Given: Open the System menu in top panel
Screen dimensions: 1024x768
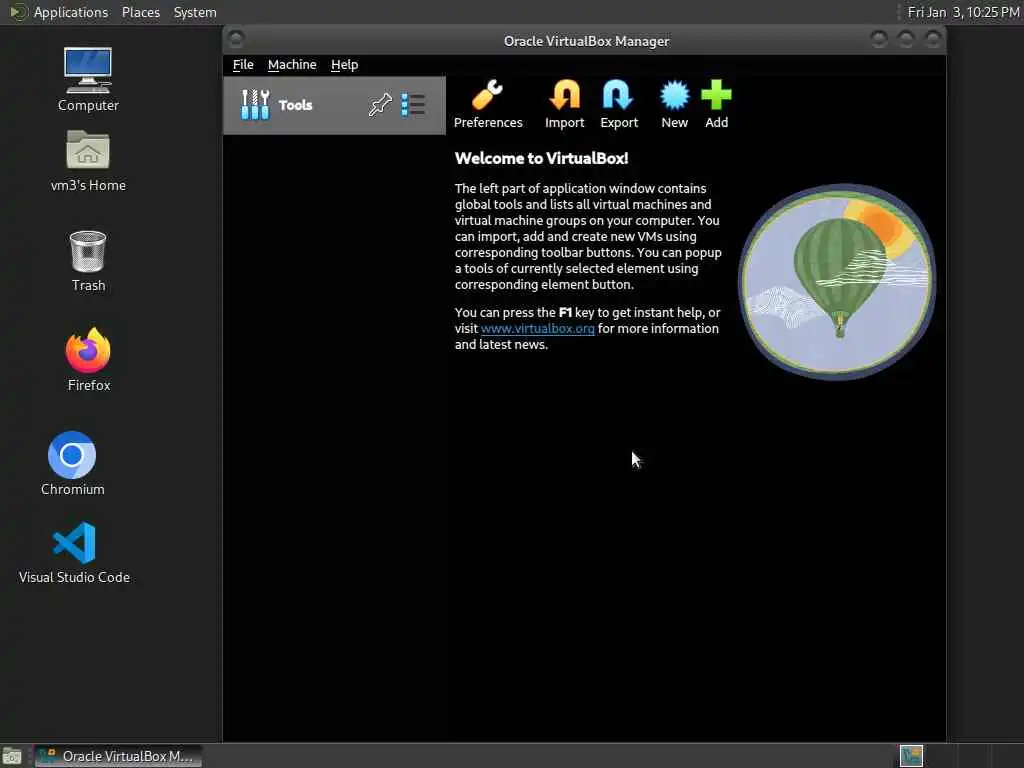Looking at the screenshot, I should coord(195,12).
